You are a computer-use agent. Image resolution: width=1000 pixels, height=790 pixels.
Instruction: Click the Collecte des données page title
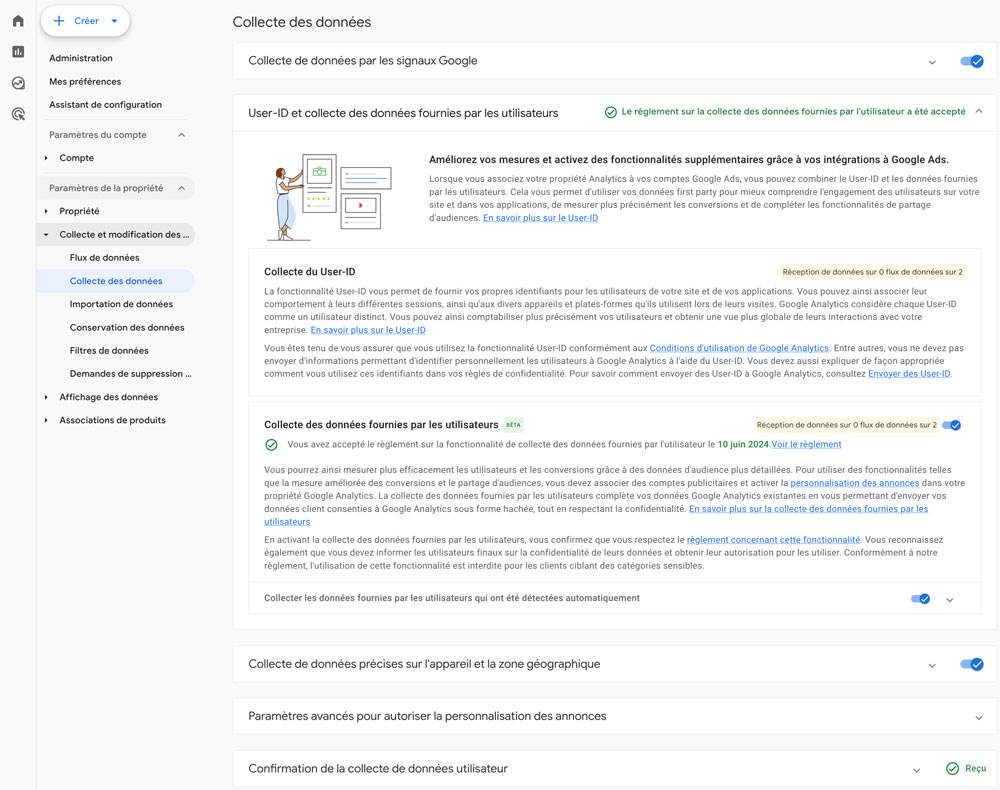pyautogui.click(x=302, y=22)
